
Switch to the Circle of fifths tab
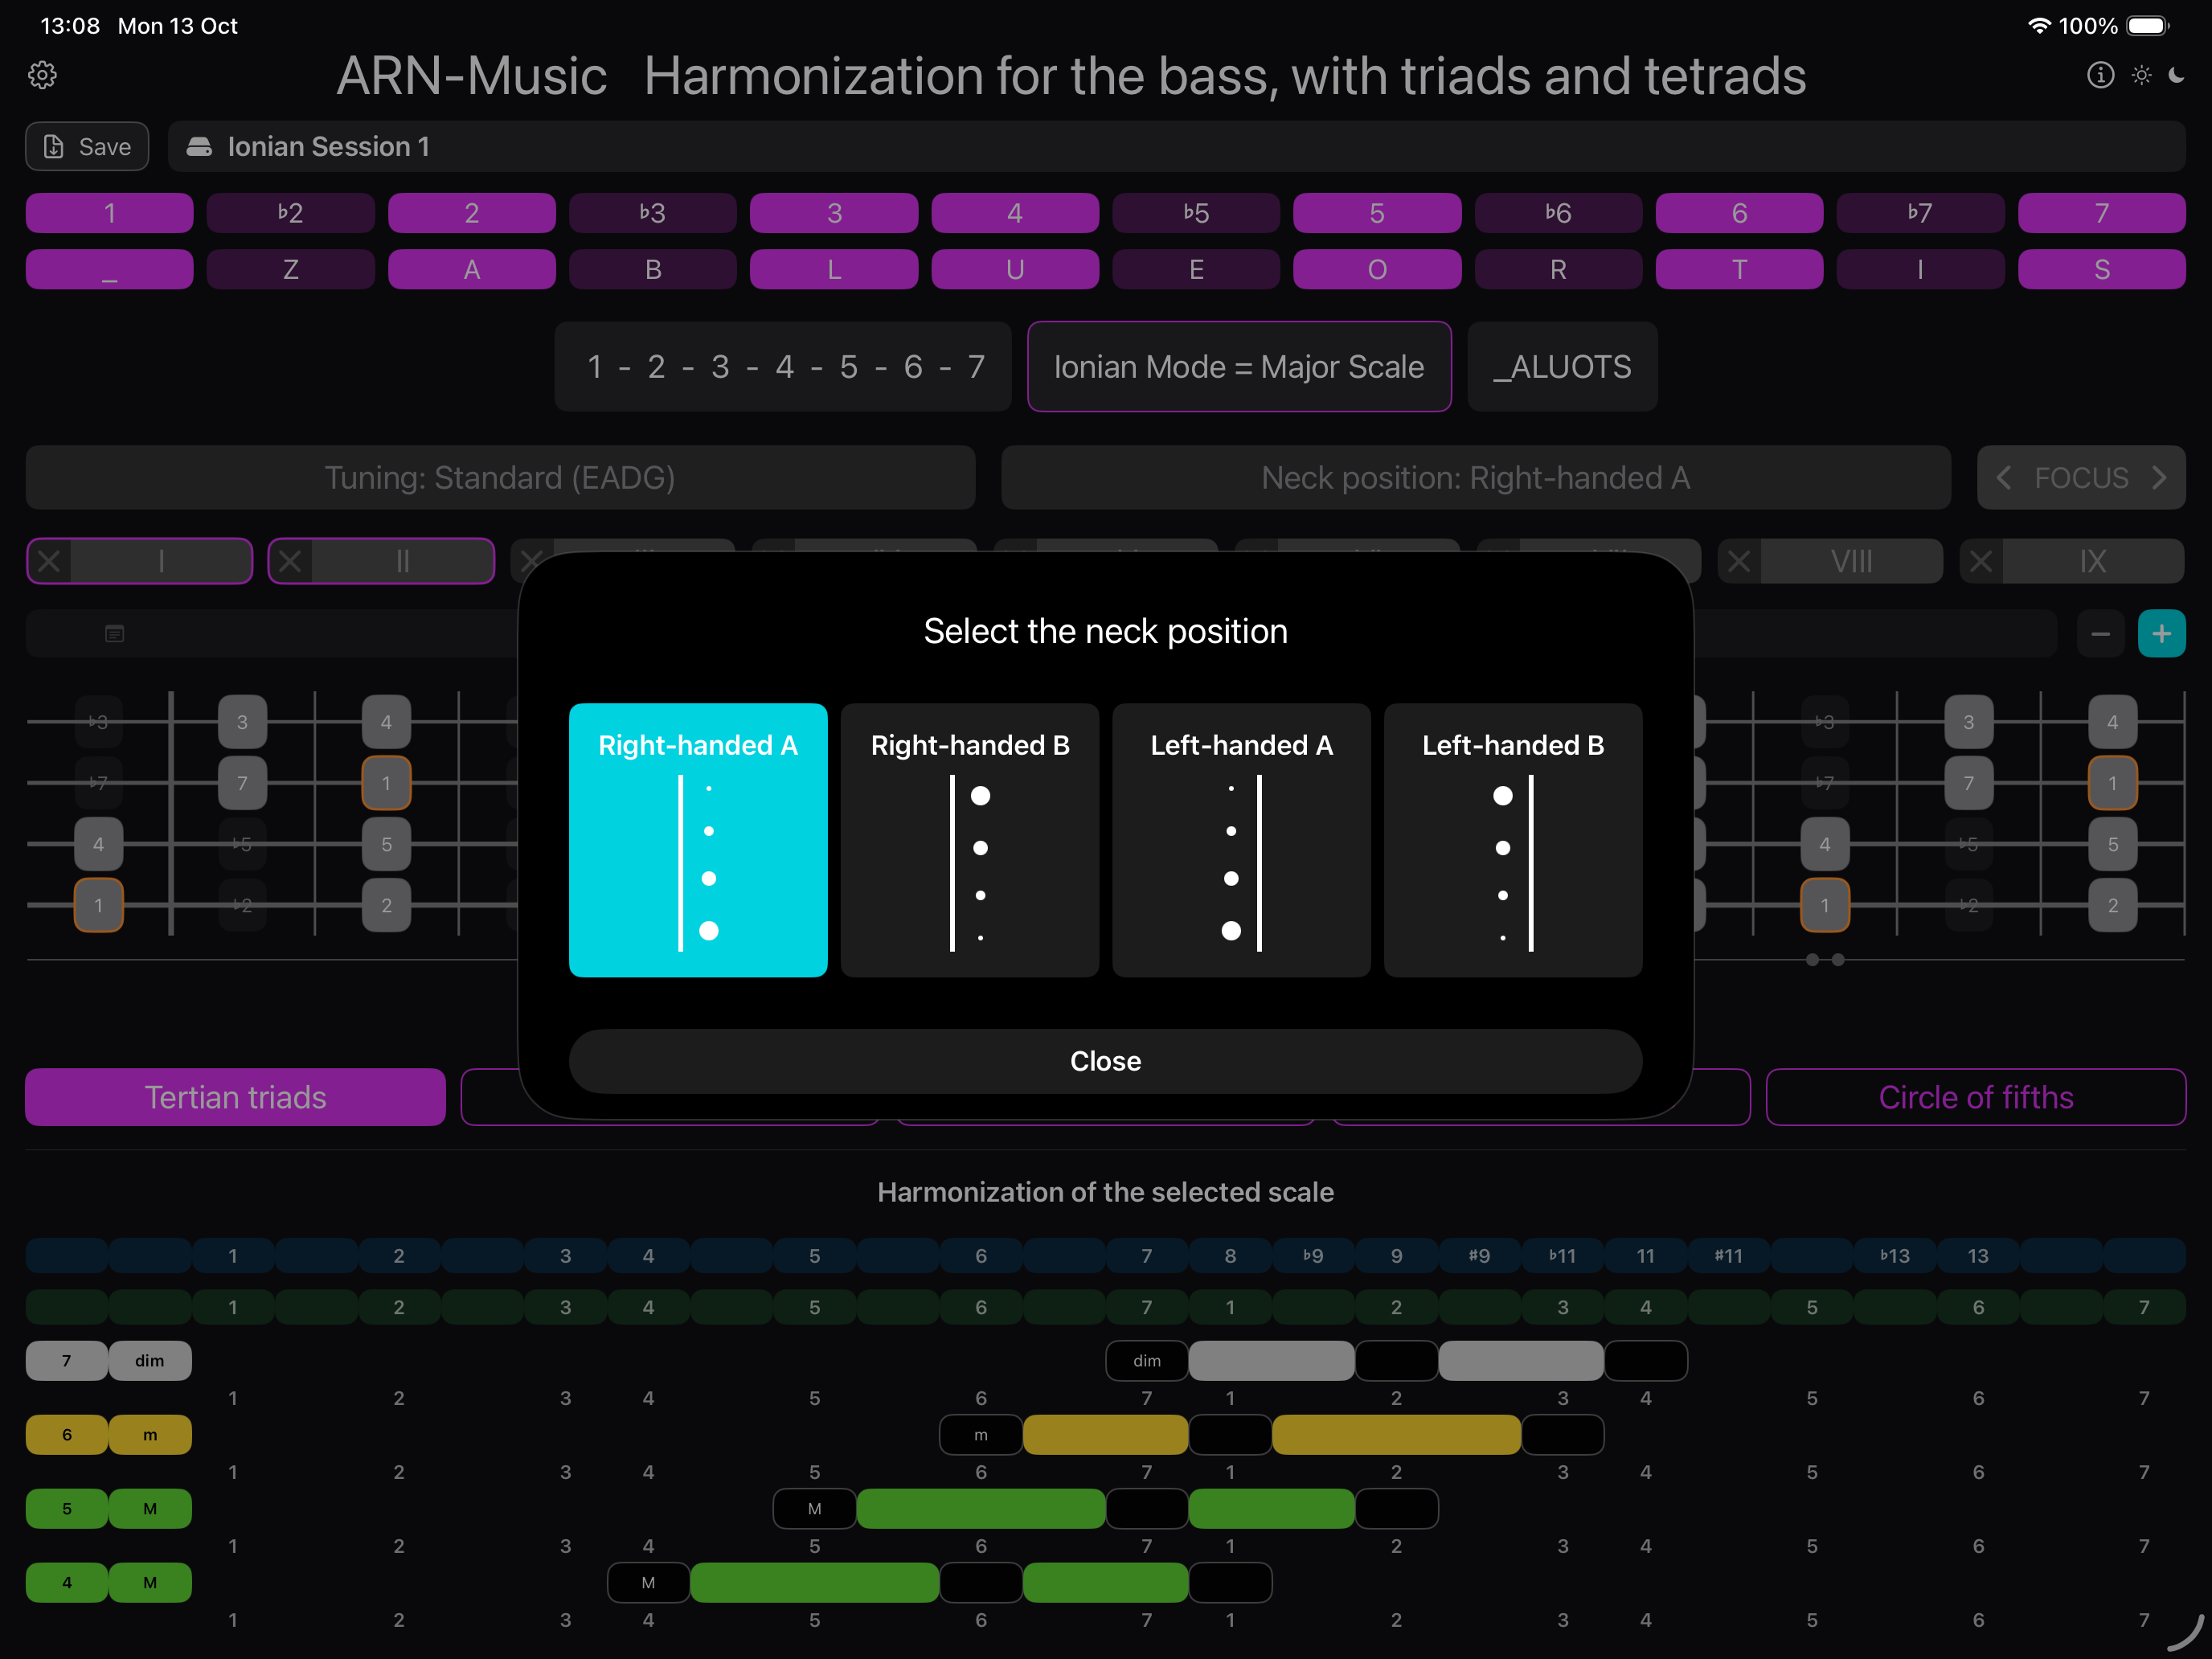coord(1975,1097)
